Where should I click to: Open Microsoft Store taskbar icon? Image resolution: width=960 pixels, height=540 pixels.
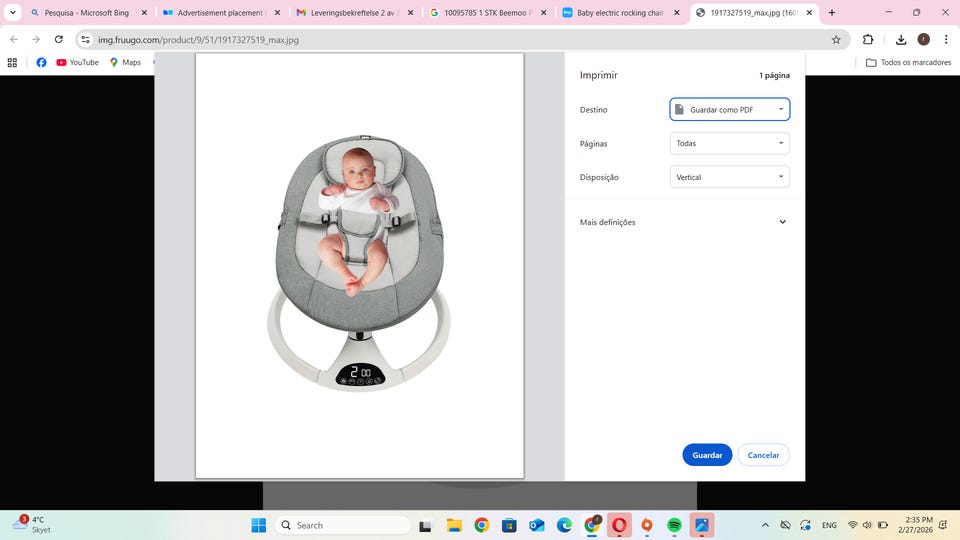(509, 525)
